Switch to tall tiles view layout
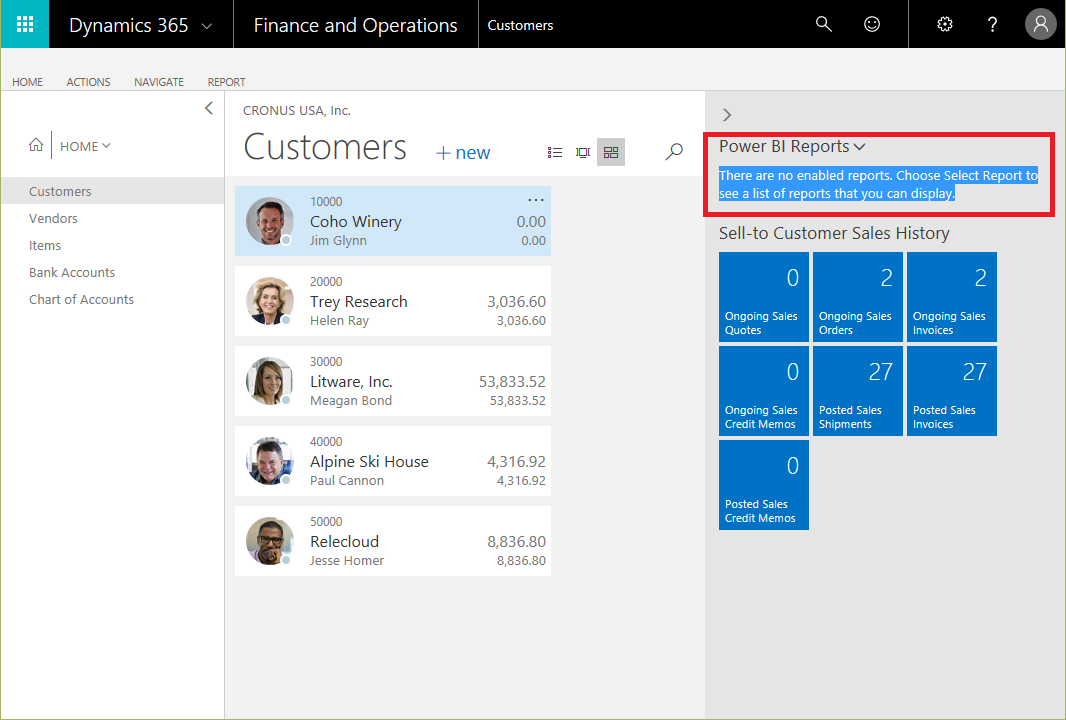The height and width of the screenshot is (720, 1066). (583, 152)
